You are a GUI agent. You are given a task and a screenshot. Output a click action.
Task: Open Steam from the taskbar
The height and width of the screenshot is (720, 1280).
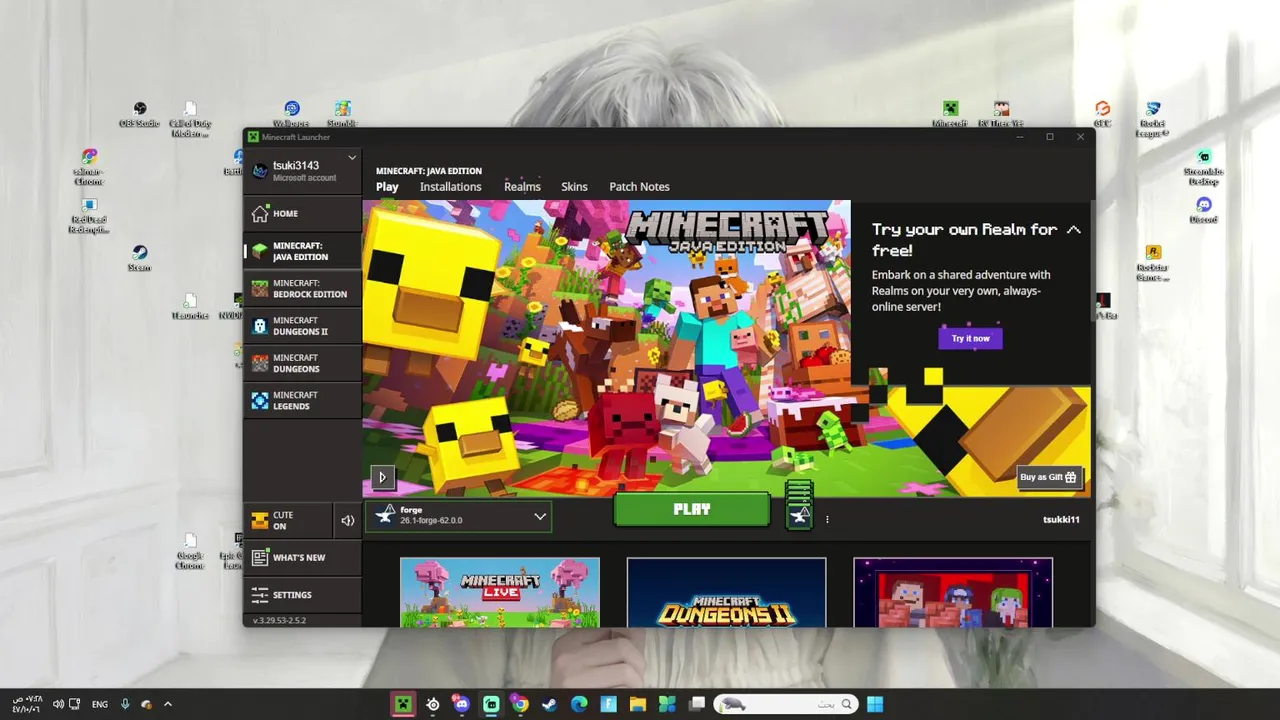(x=549, y=704)
